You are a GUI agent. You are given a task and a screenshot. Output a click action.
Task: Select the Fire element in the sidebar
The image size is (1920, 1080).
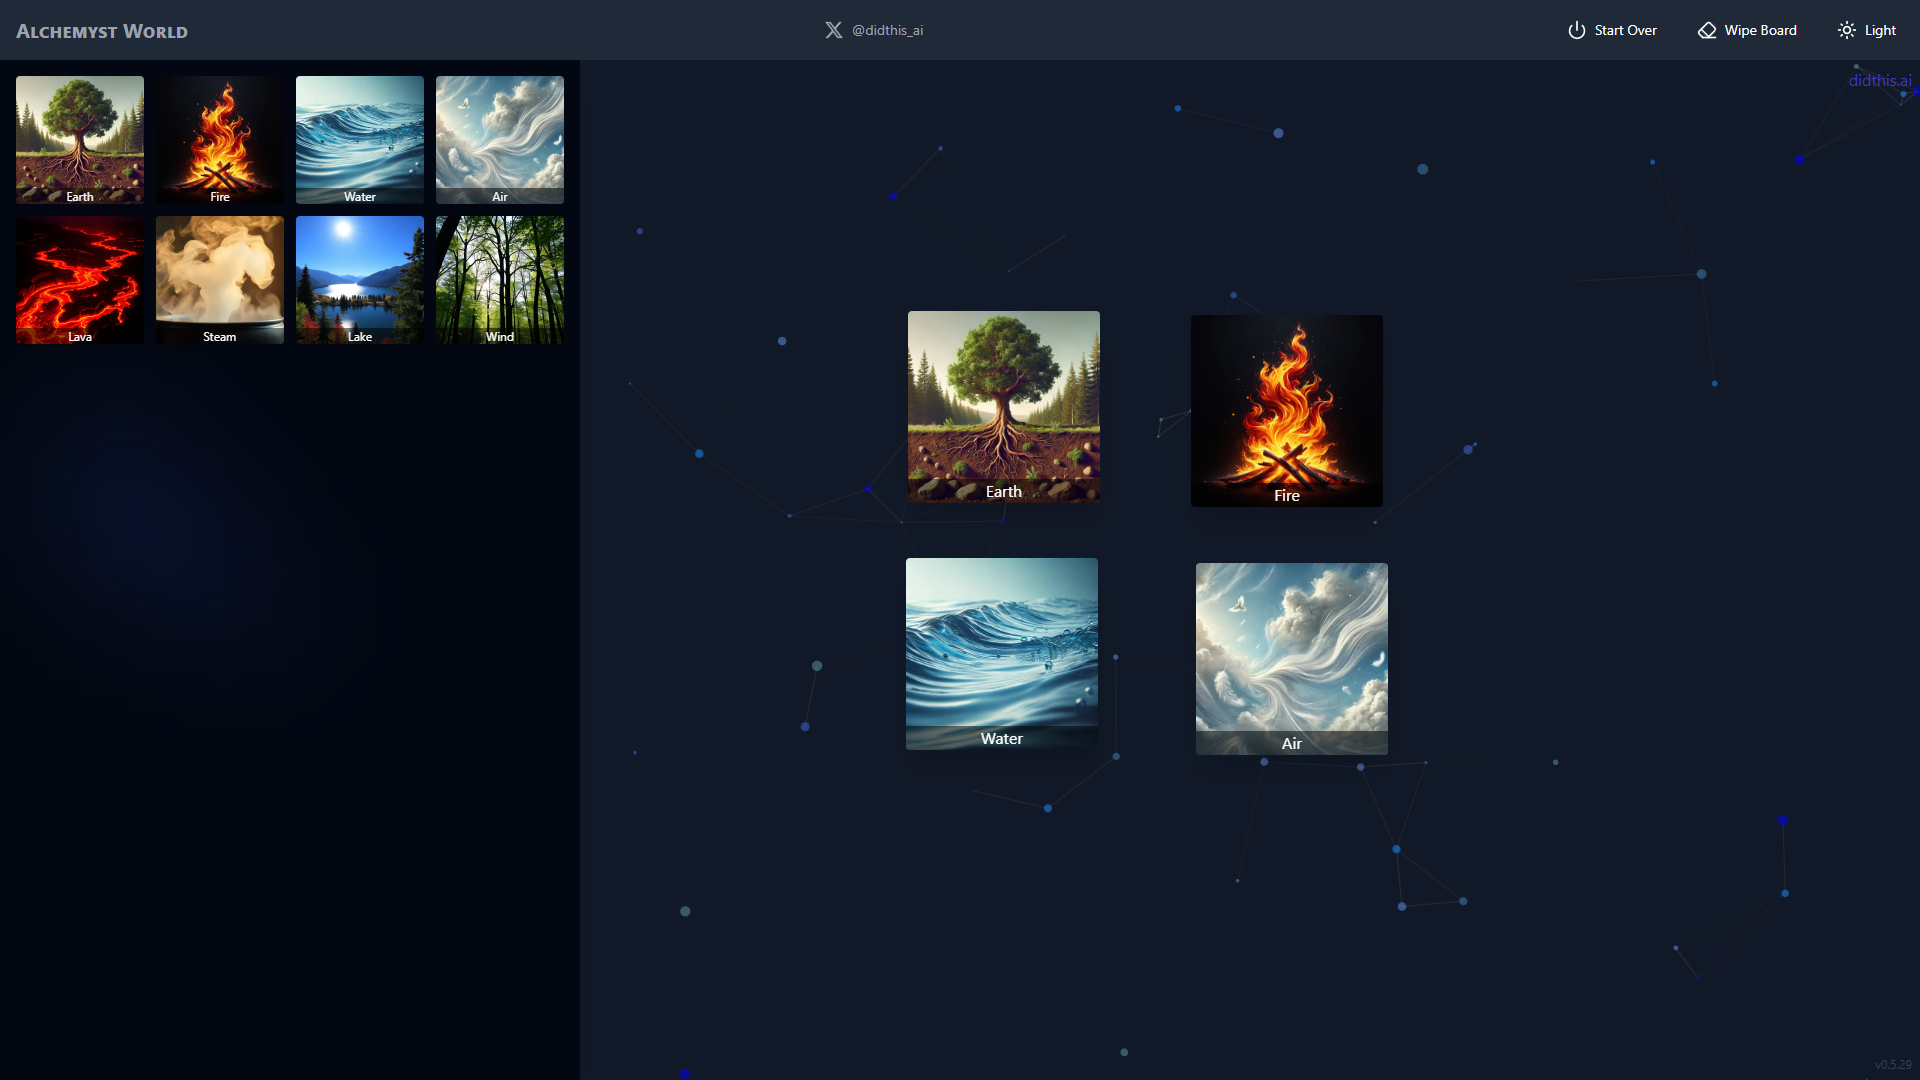220,140
